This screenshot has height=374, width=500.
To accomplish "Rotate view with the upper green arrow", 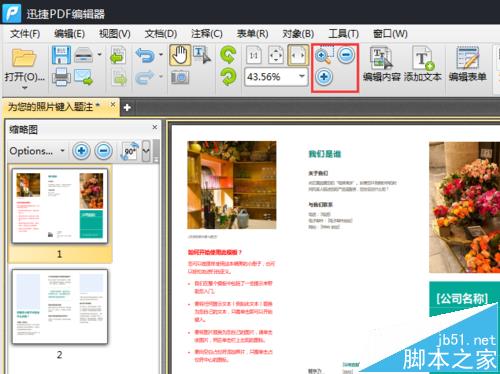I will [x=228, y=55].
